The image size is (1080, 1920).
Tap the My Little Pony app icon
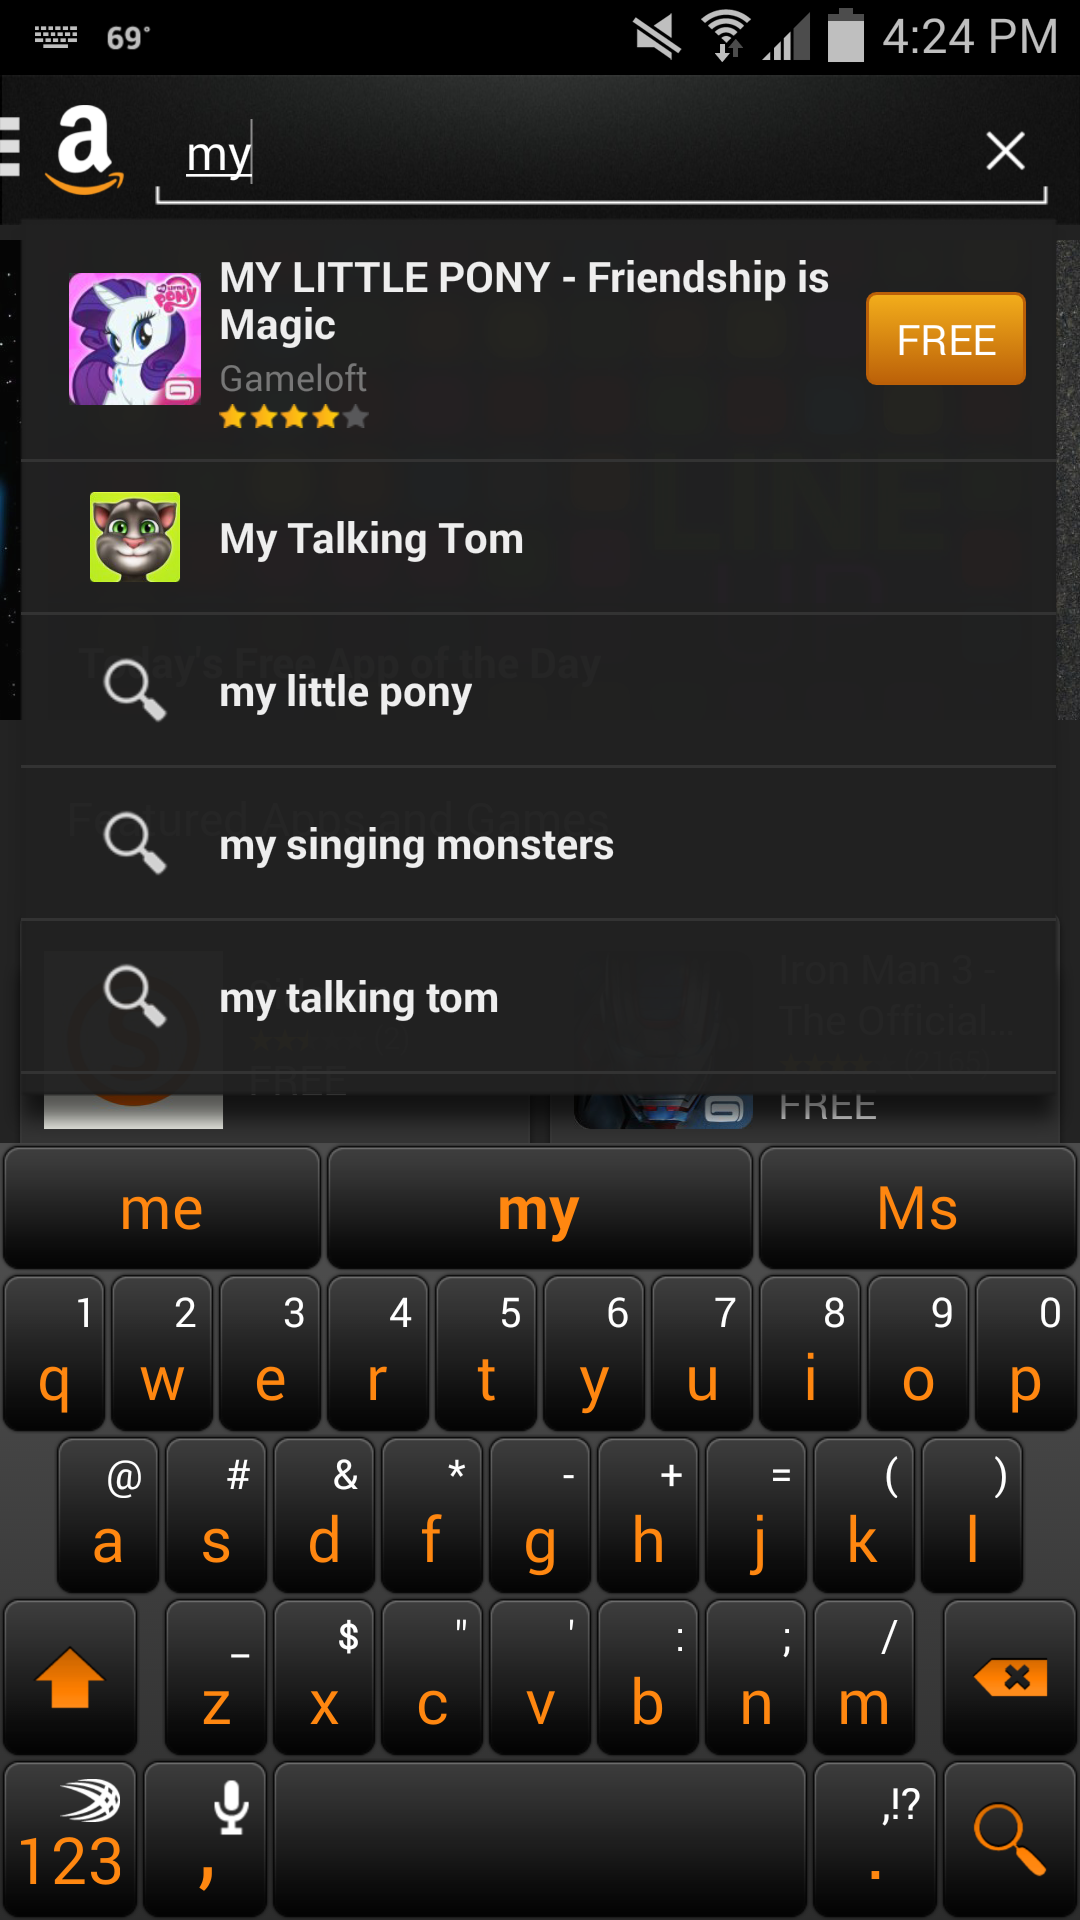134,339
